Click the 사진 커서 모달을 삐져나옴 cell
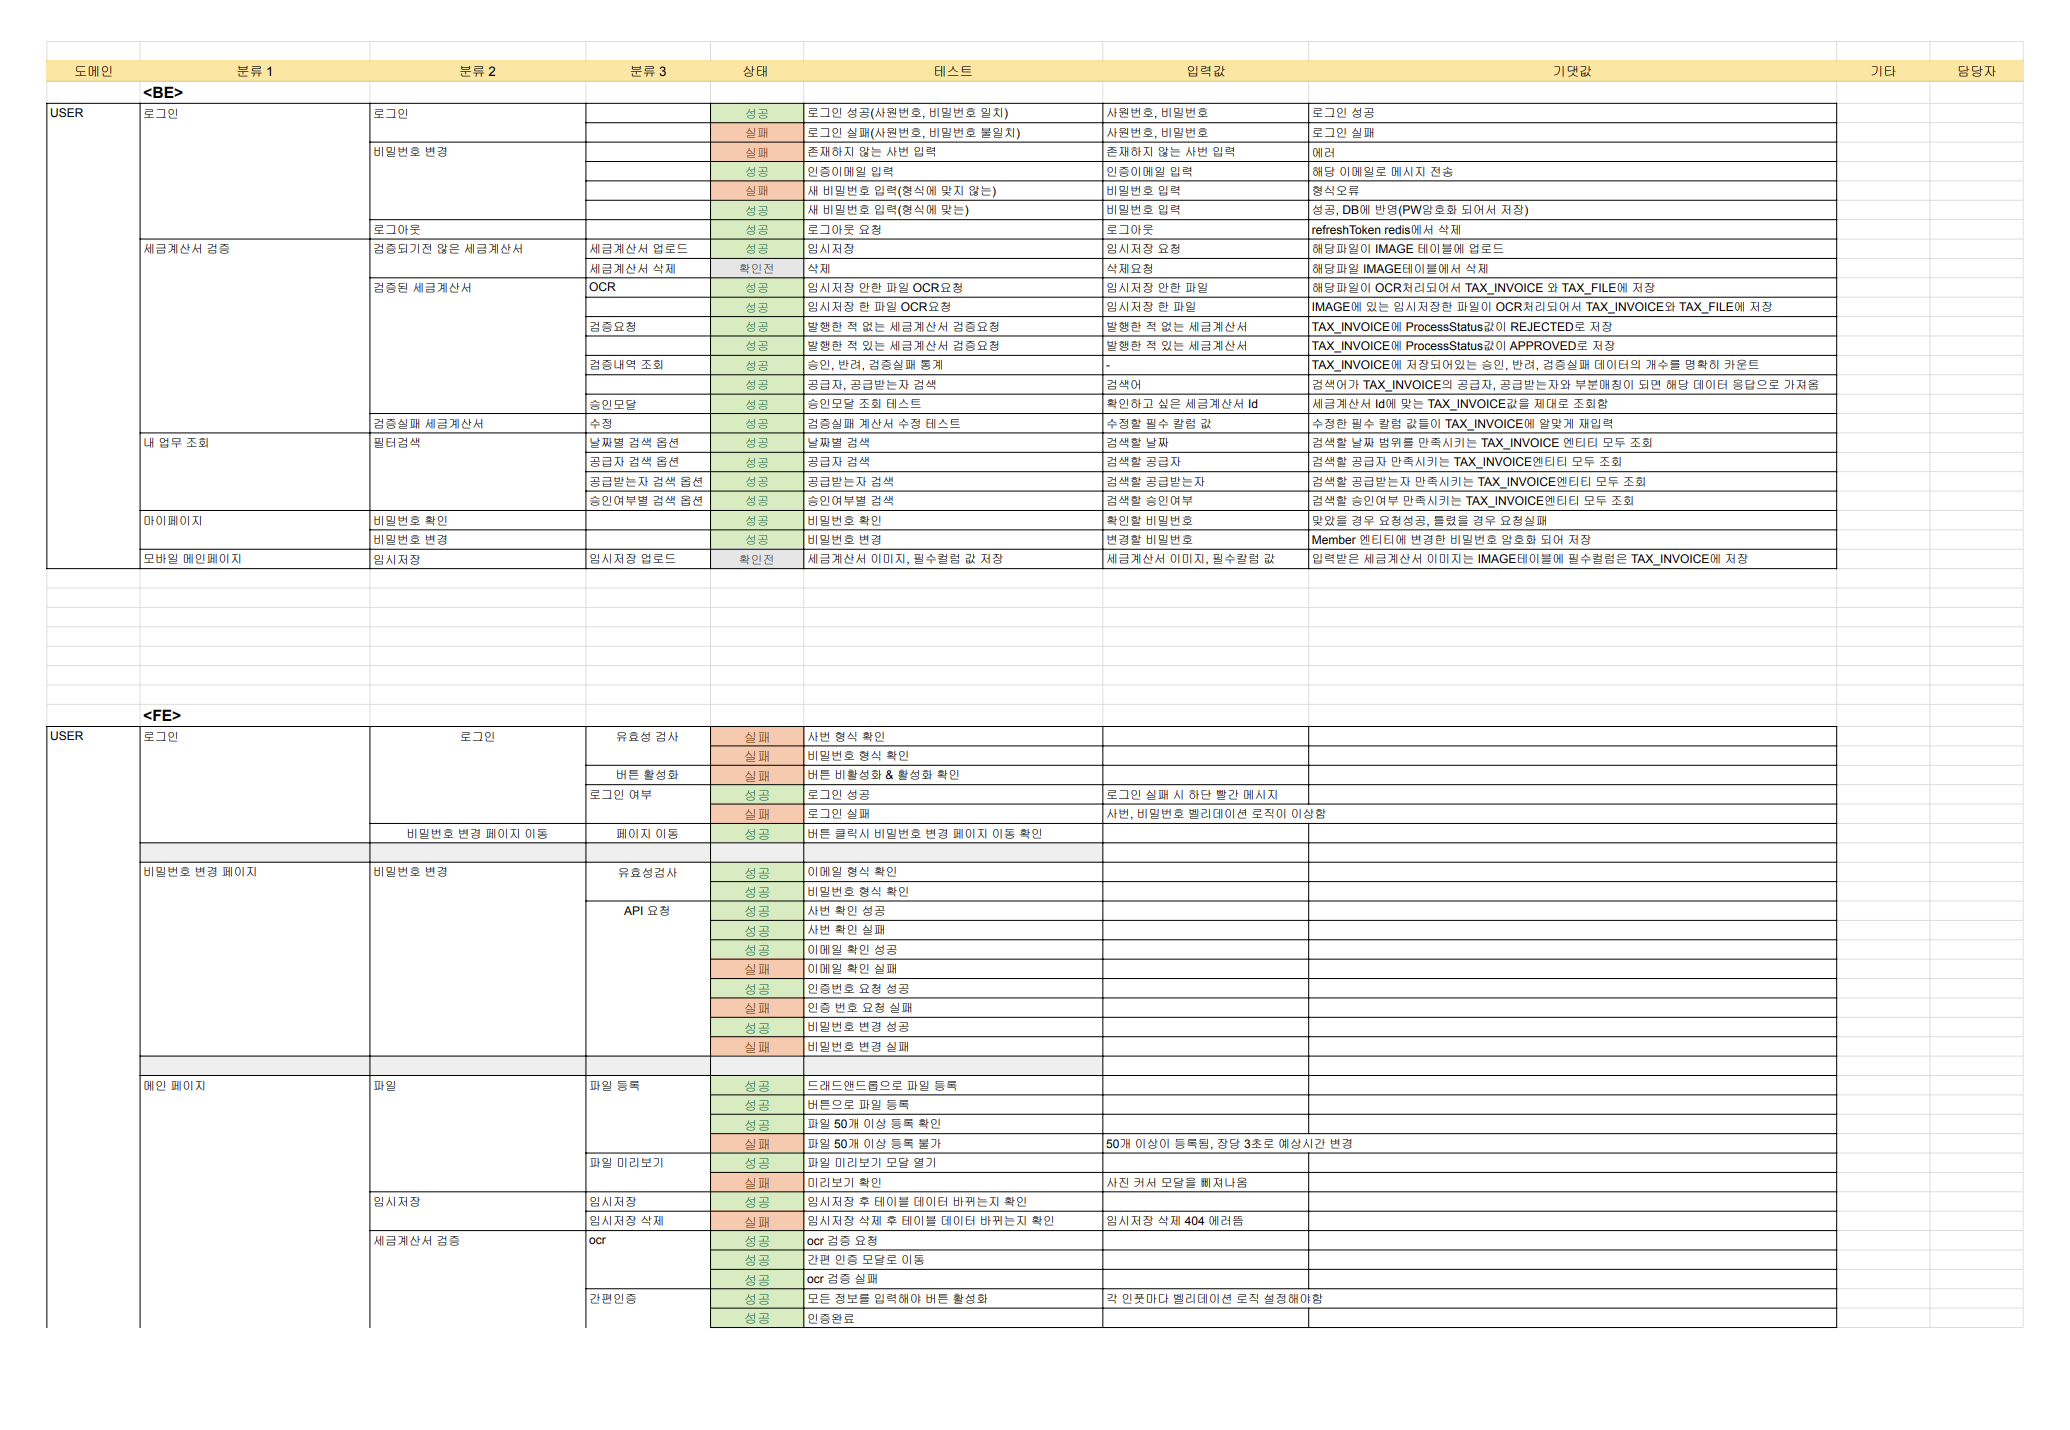The image size is (2070, 1430). click(x=1176, y=1183)
